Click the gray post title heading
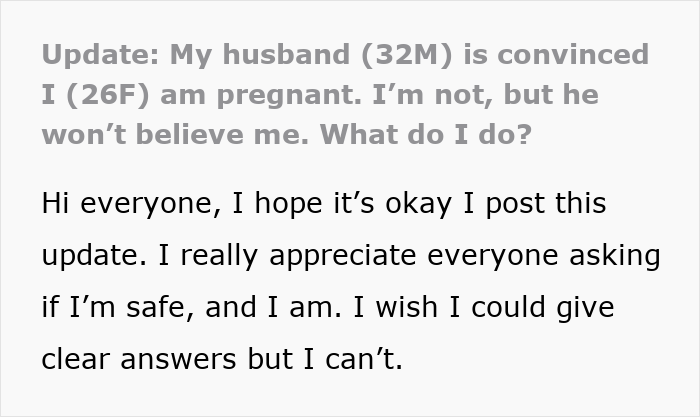 tap(345, 95)
